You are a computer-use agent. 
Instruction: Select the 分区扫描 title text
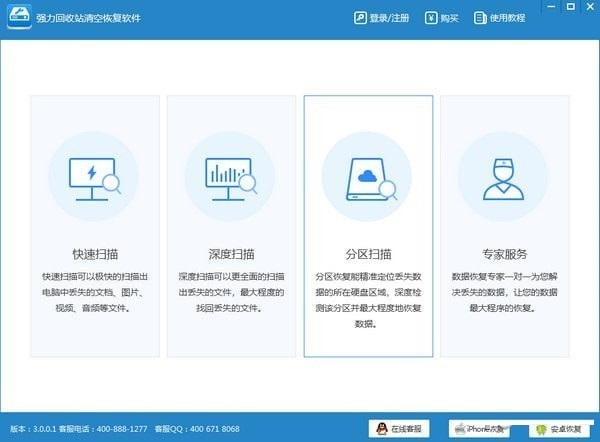click(368, 254)
